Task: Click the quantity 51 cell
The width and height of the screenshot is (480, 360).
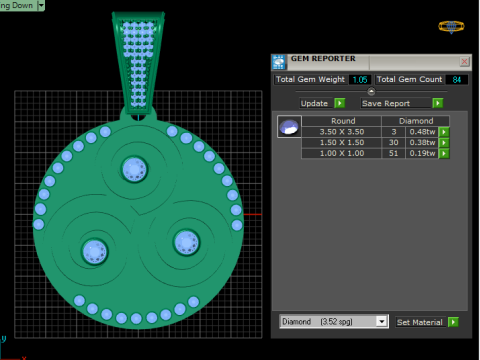Action: click(x=394, y=153)
